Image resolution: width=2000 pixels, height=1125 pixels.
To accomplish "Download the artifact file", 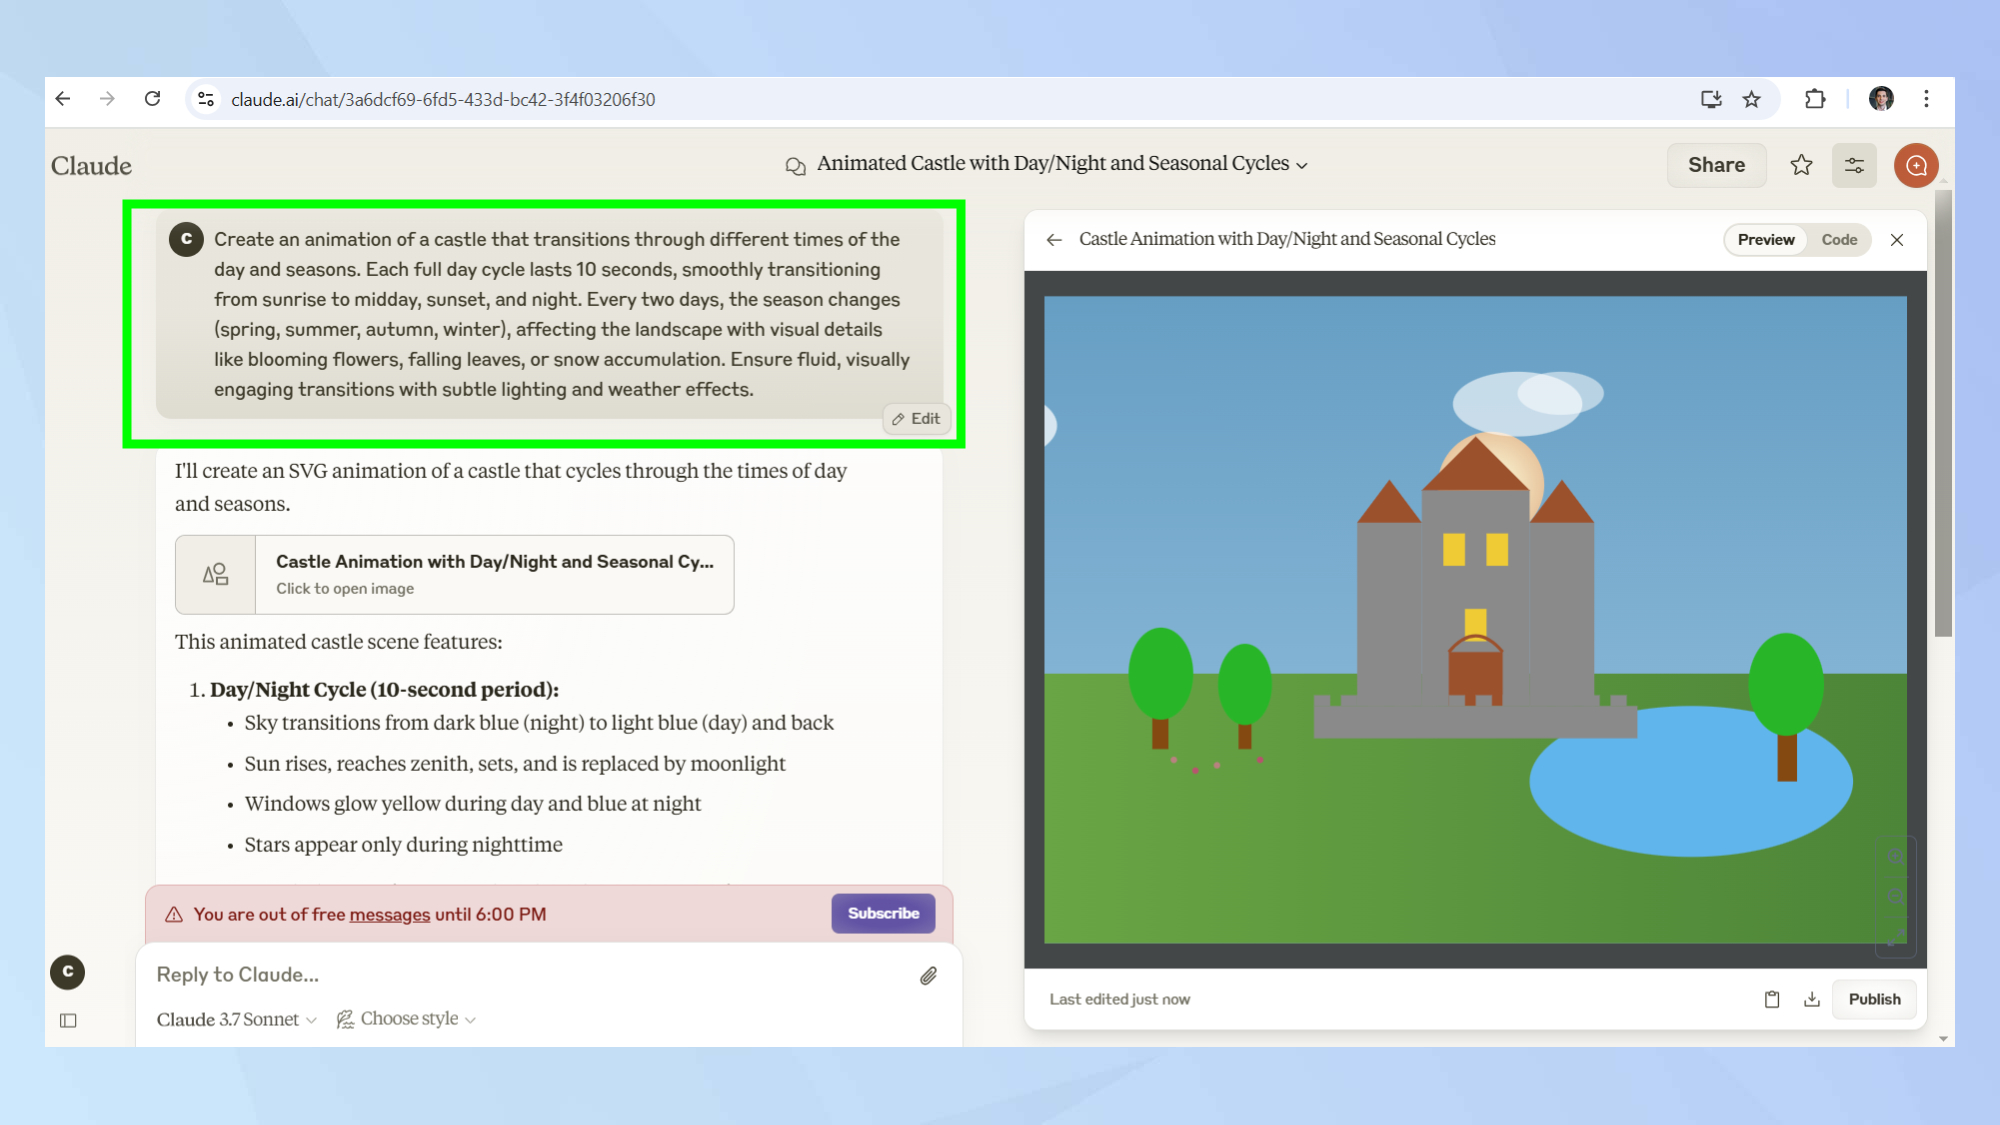I will [x=1811, y=999].
